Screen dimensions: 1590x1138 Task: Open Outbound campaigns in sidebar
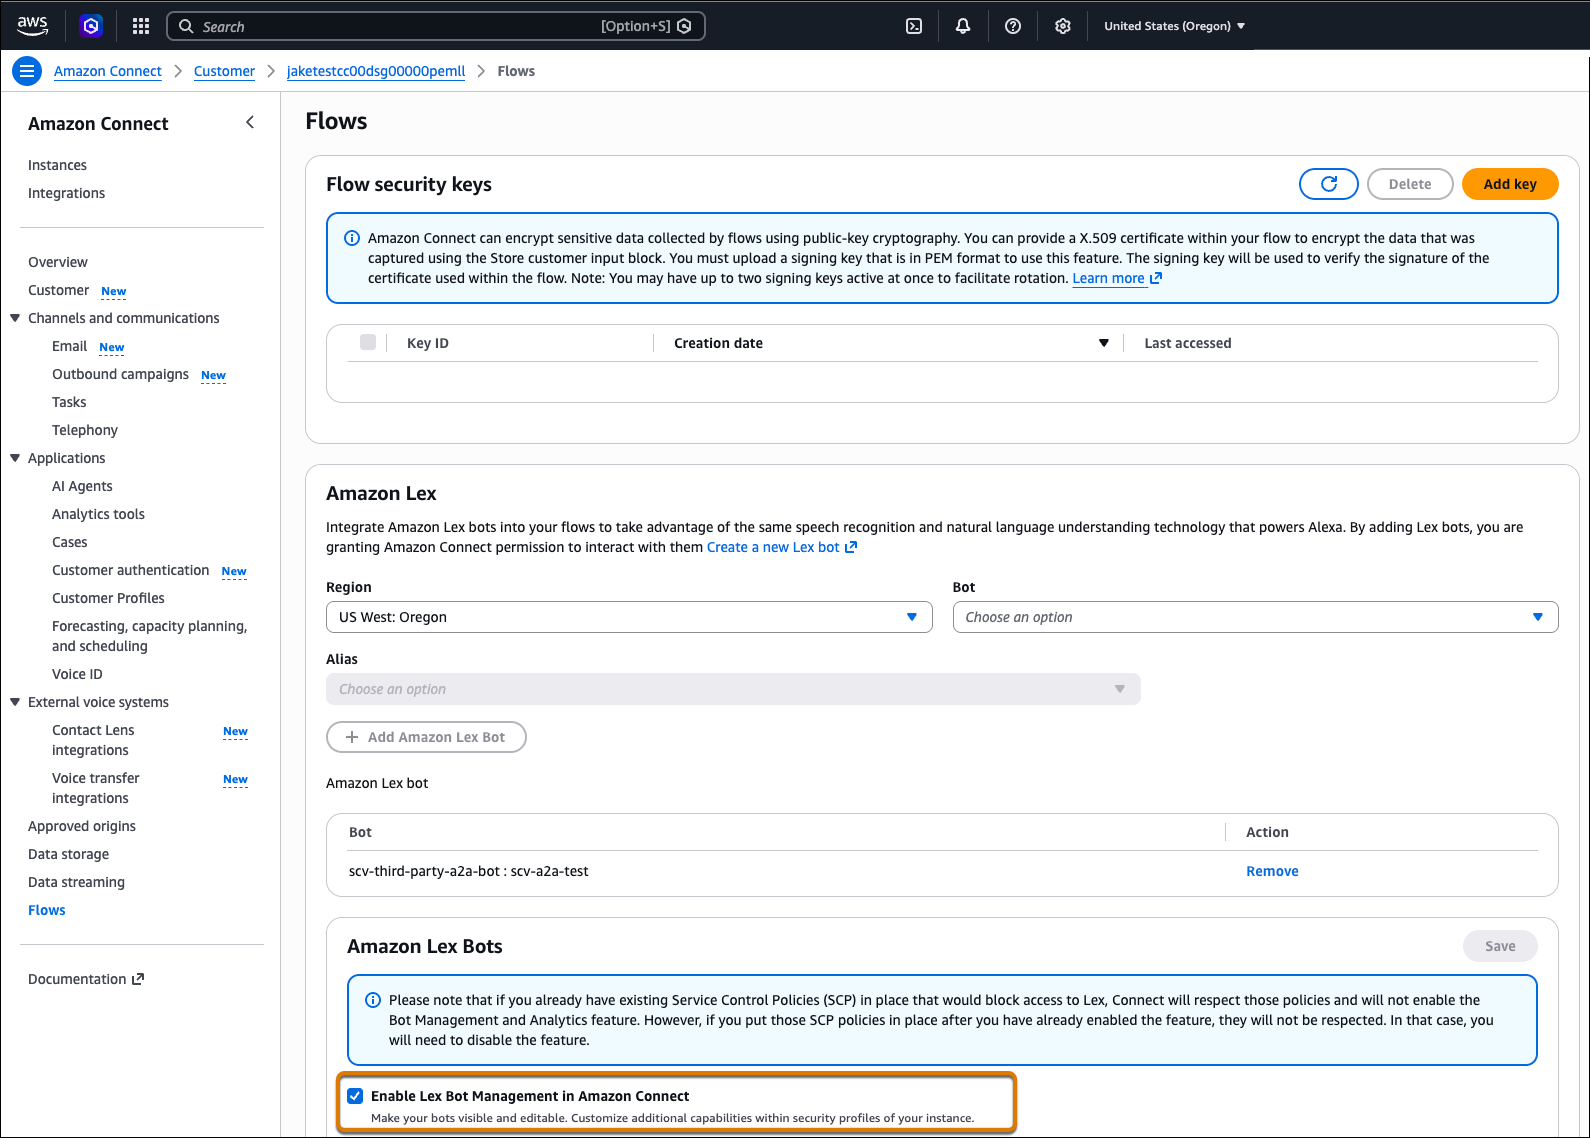point(120,374)
